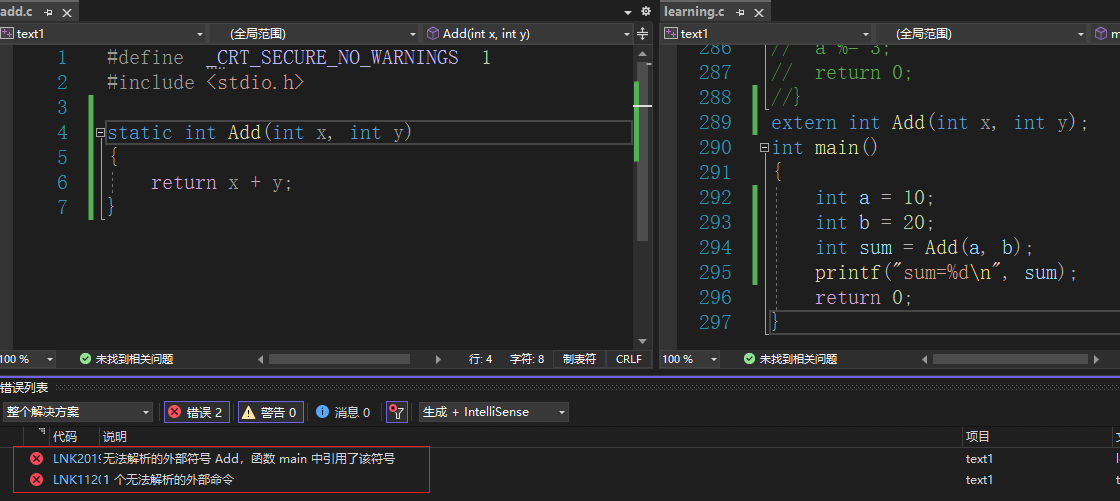Click line number 6 in add.c
The image size is (1120, 501).
pyautogui.click(x=62, y=183)
